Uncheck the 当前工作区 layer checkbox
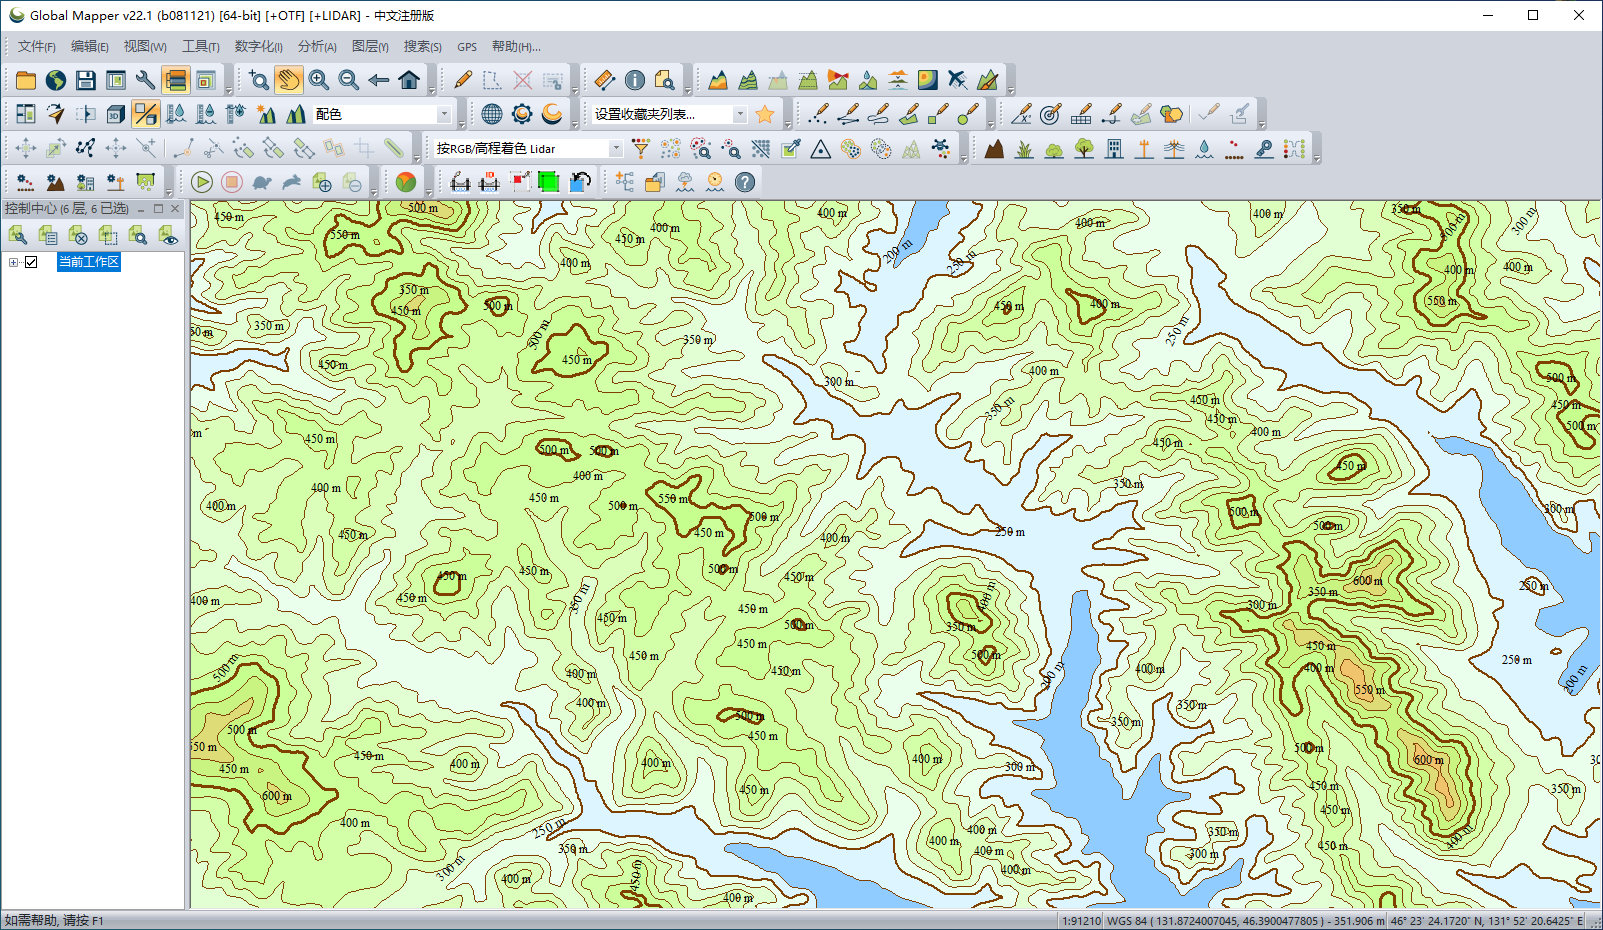 click(x=31, y=262)
